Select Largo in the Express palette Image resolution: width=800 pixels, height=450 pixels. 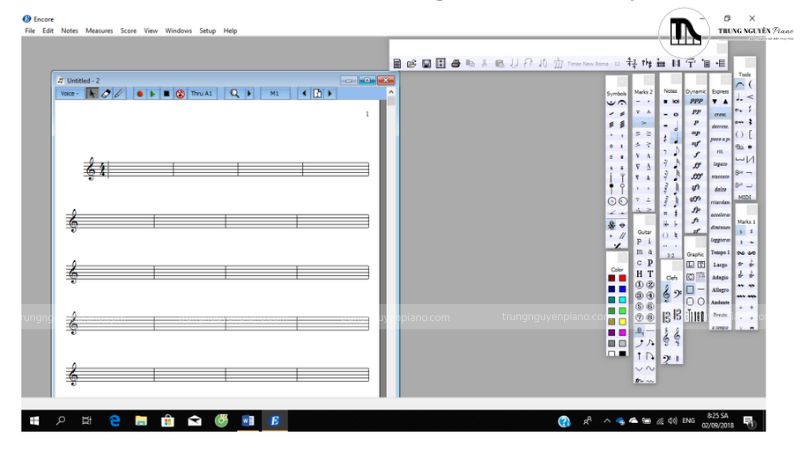[x=720, y=265]
